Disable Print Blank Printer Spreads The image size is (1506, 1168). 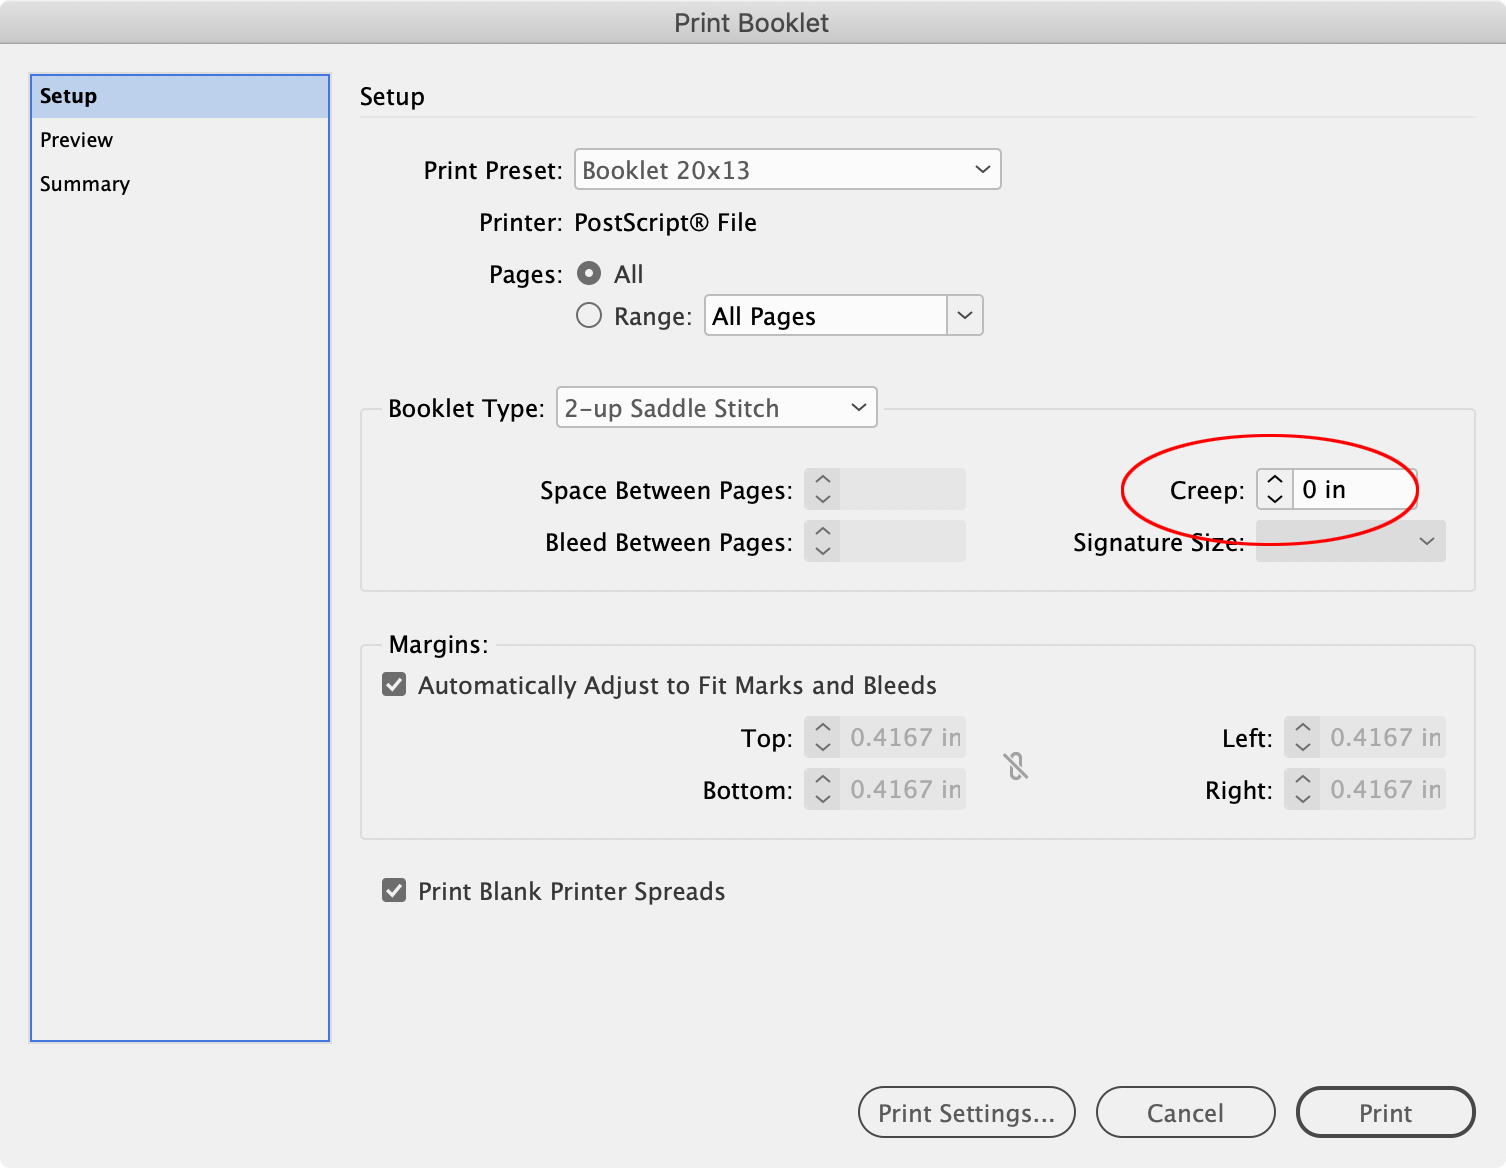393,890
